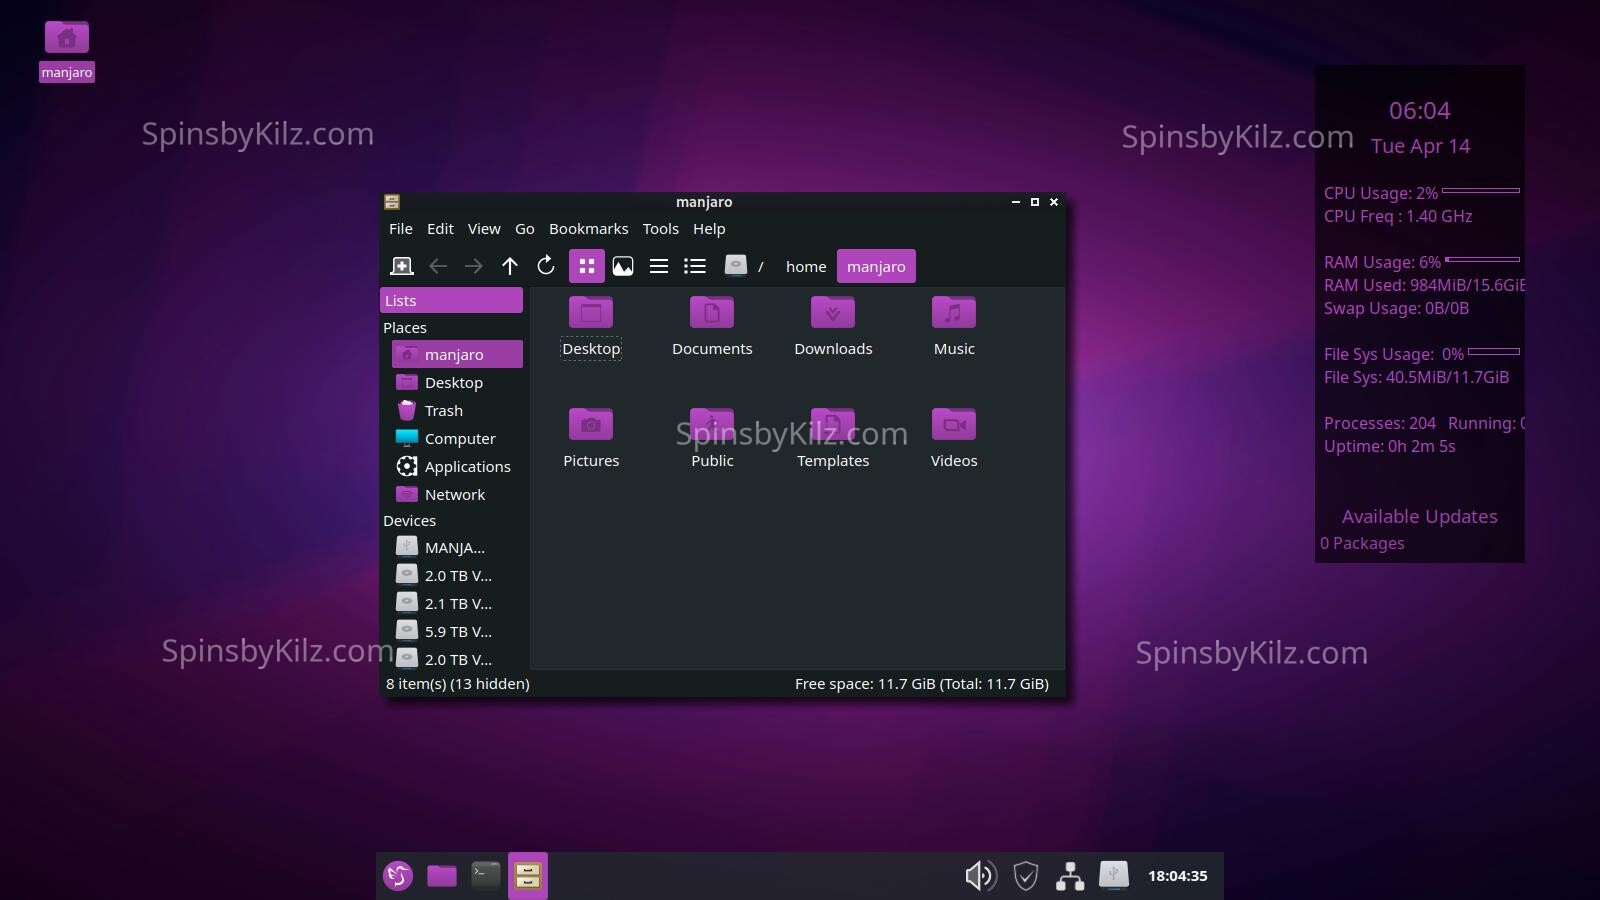Click the new tab toolbar icon
Viewport: 1600px width, 900px height.
402,266
